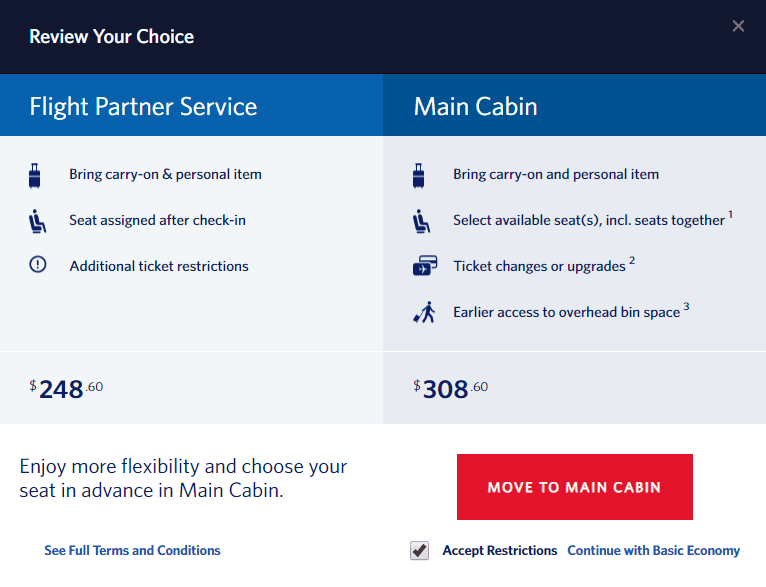The width and height of the screenshot is (766, 587).
Task: Close the Review Your Choice dialog
Action: (738, 26)
